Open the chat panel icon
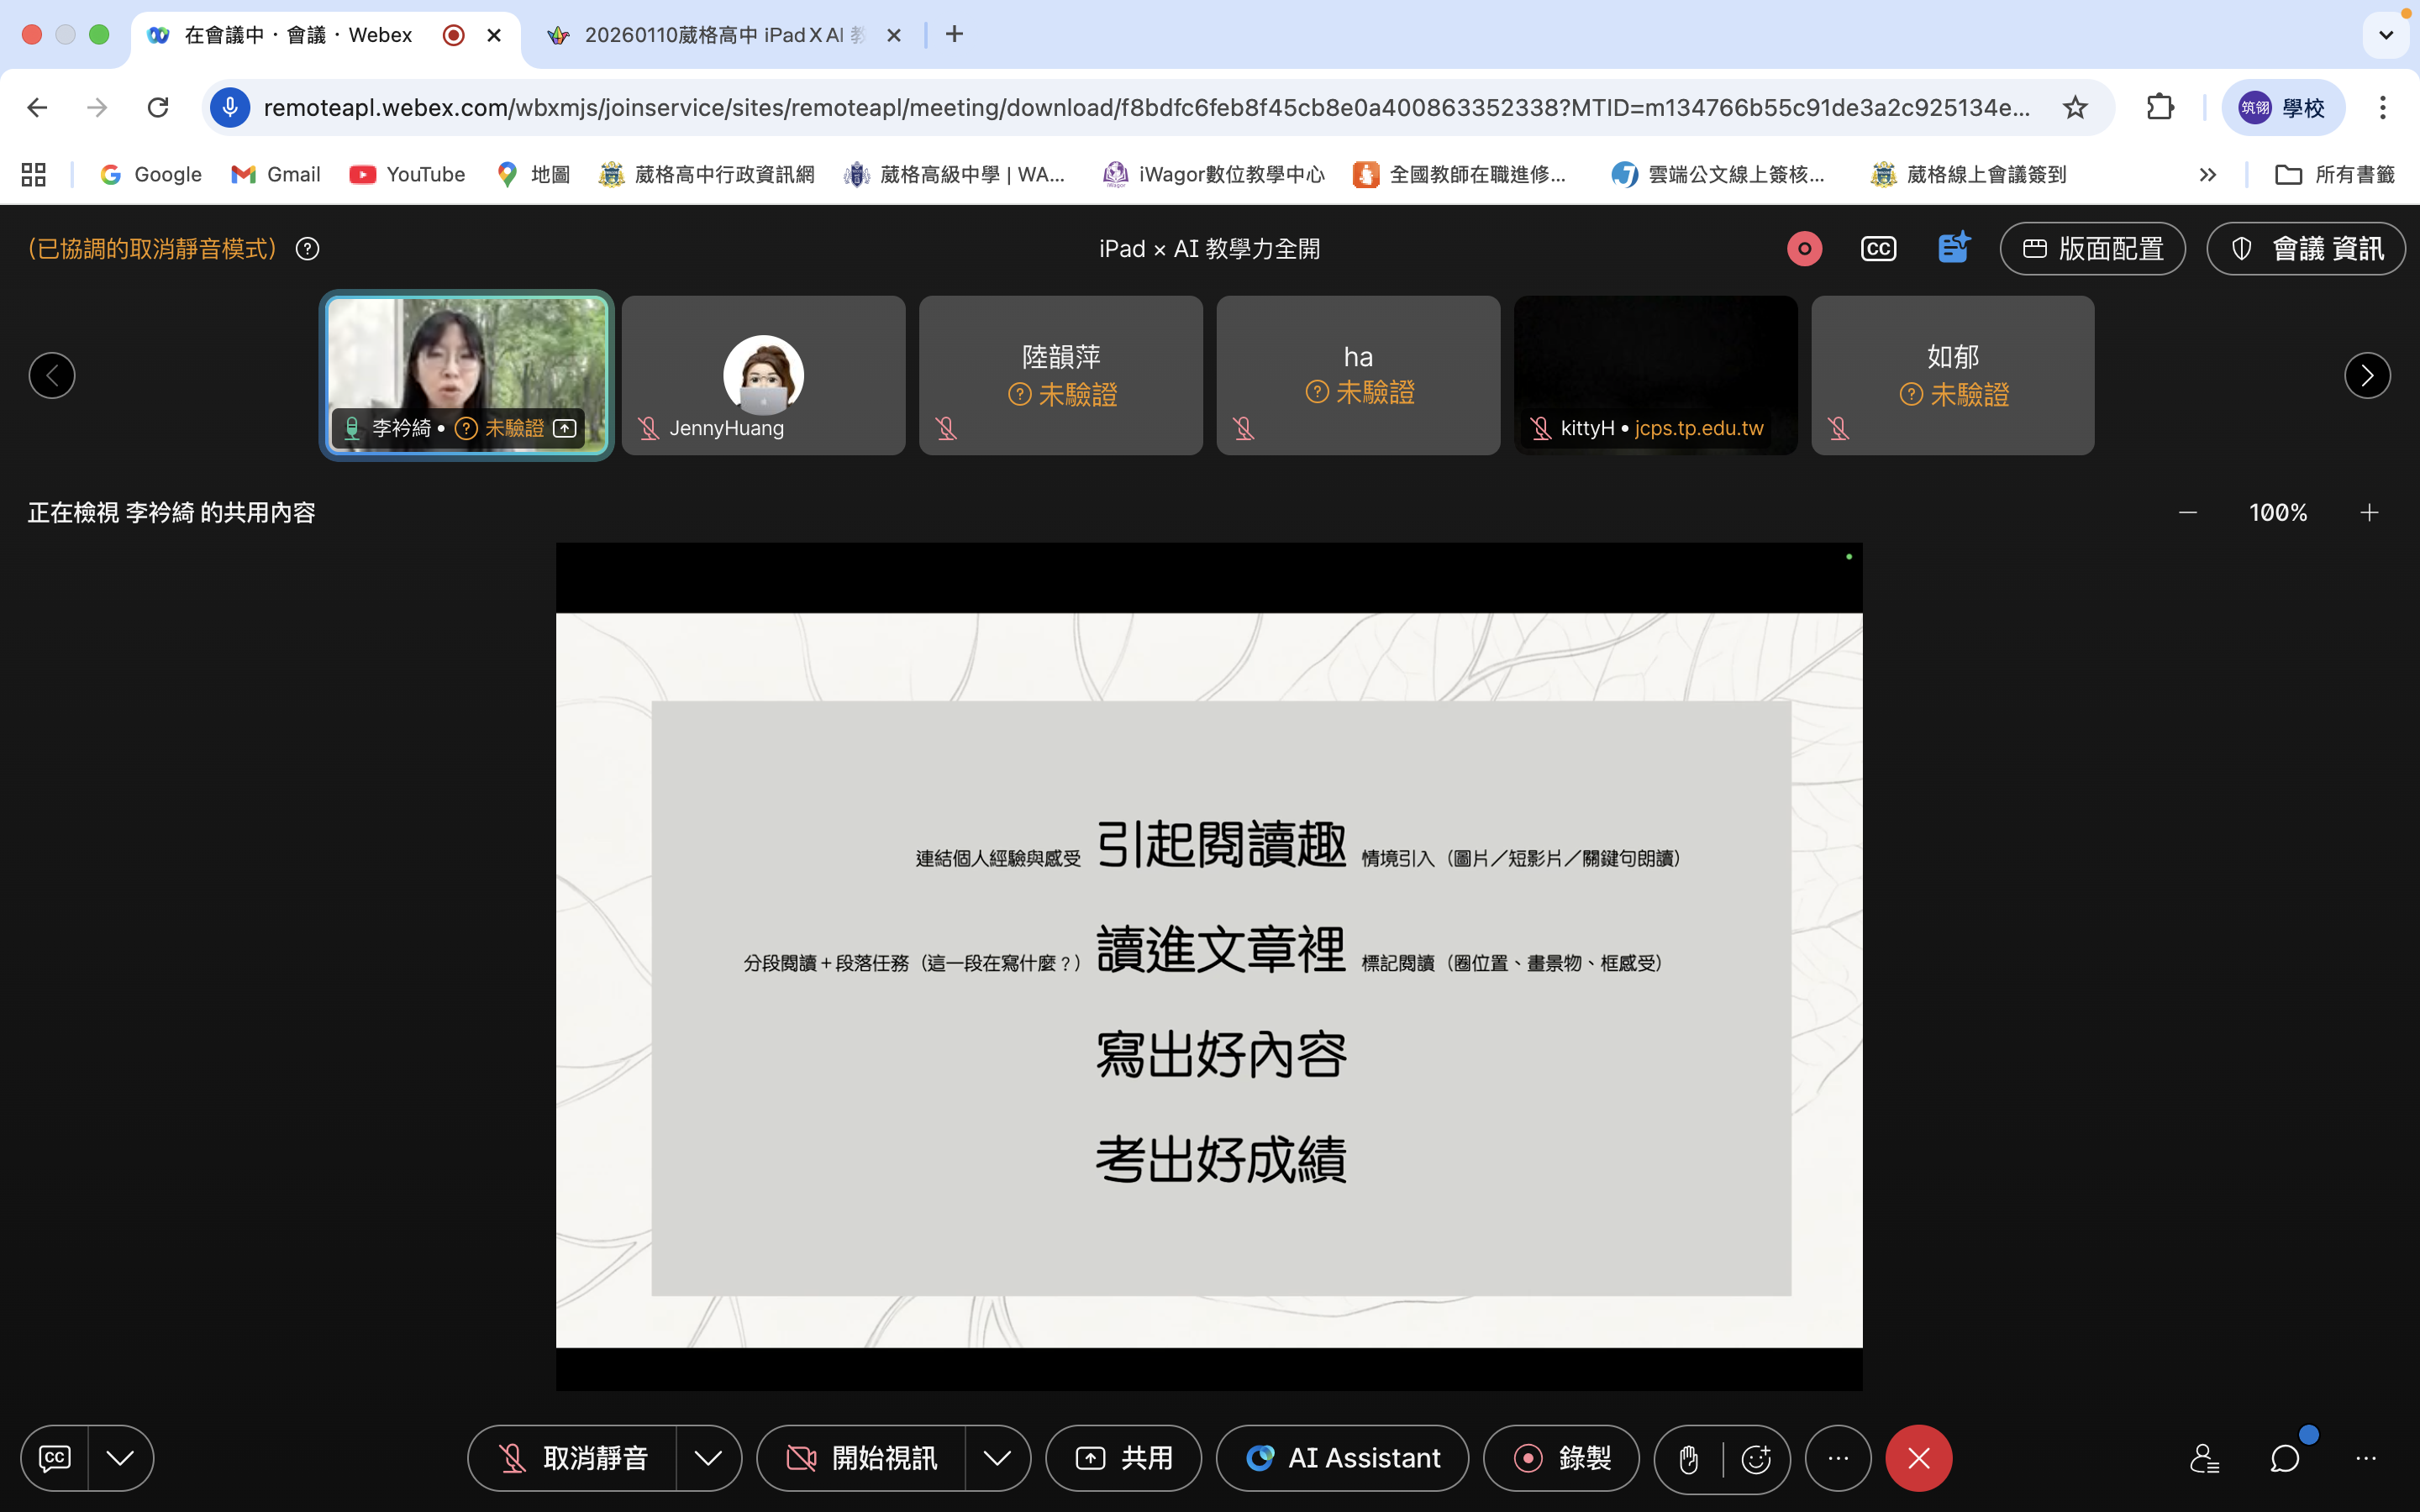Screen dimensions: 2420x1512 pos(2285,1458)
